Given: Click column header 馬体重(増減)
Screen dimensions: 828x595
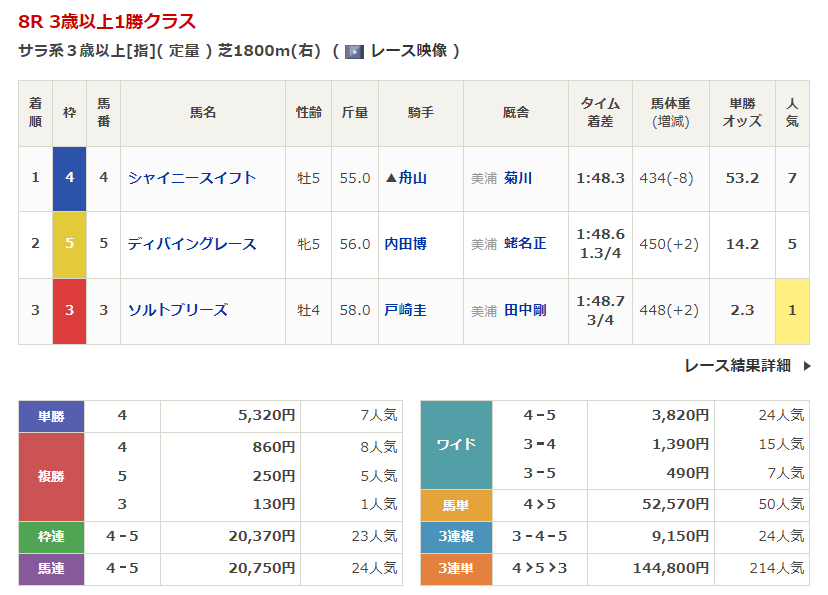Looking at the screenshot, I should click(x=671, y=112).
